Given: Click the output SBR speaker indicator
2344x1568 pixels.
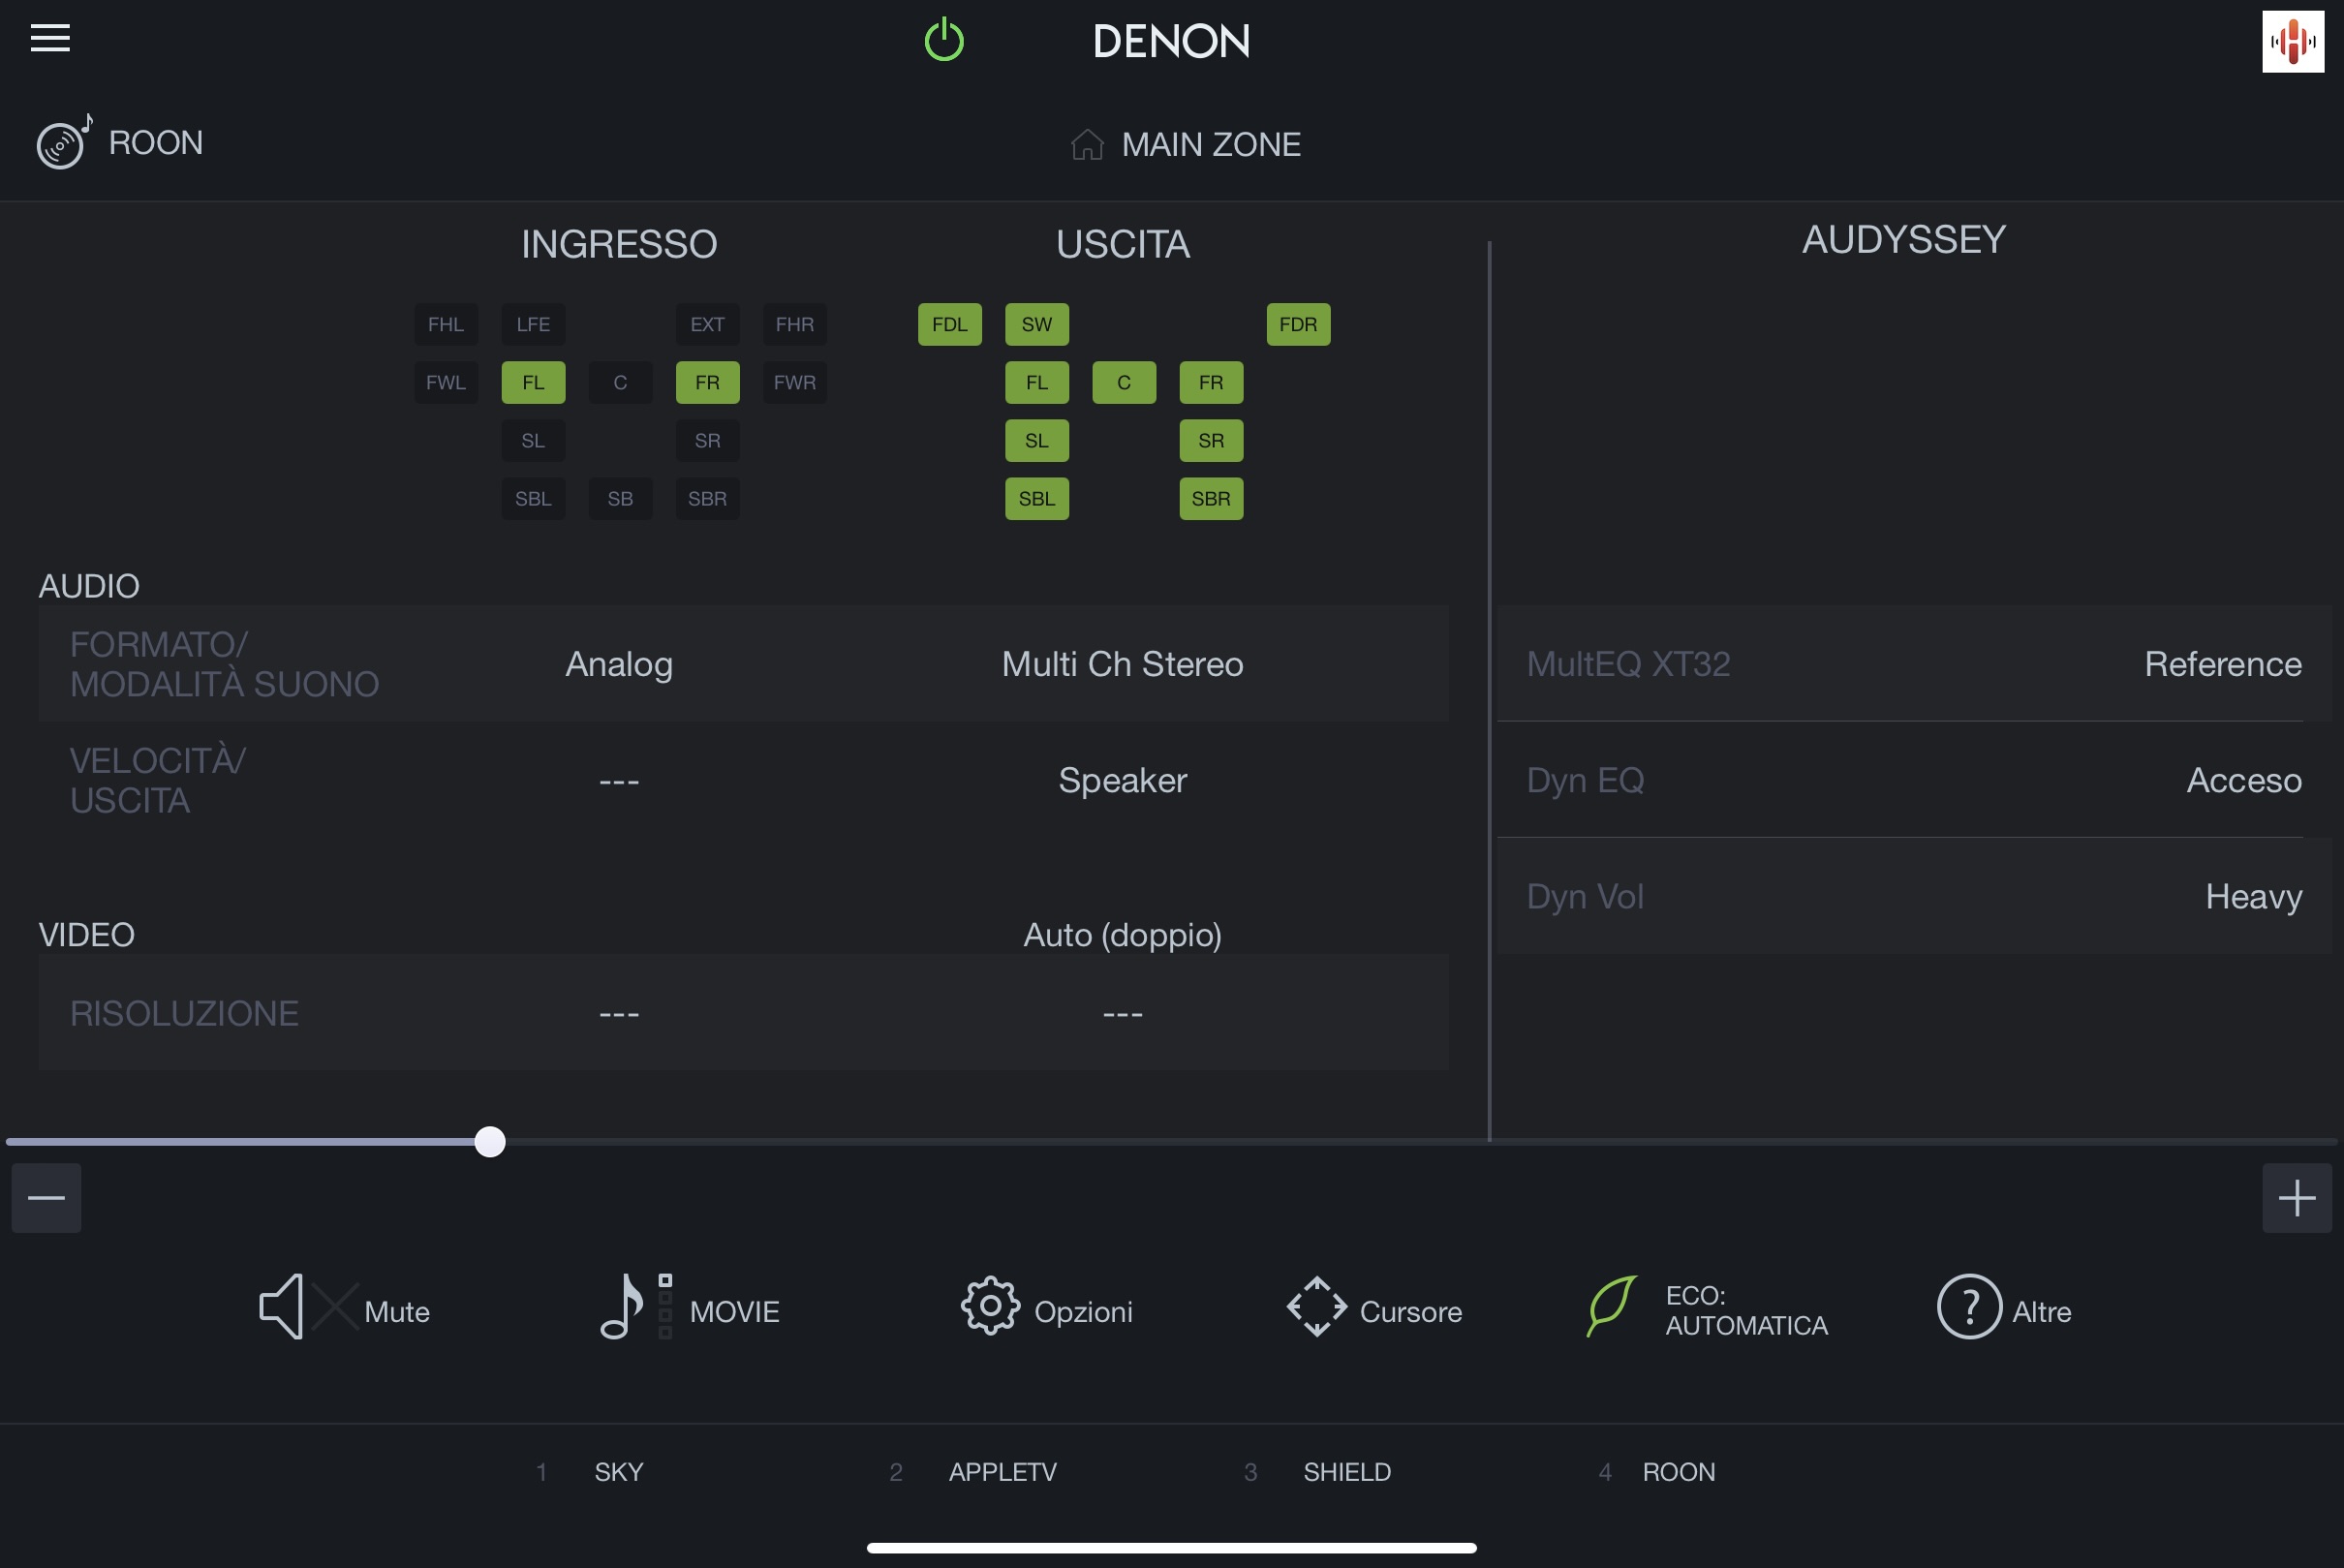Looking at the screenshot, I should click(x=1211, y=499).
